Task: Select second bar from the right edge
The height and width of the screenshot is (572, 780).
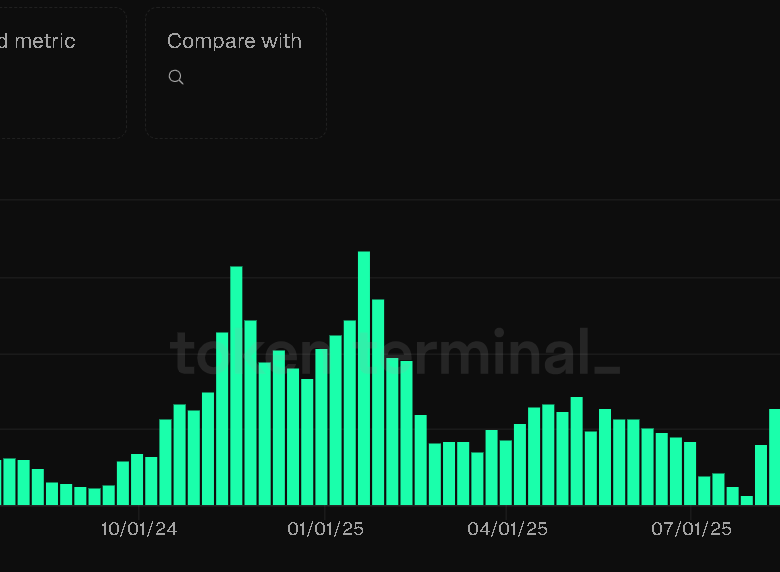Action: click(x=761, y=475)
